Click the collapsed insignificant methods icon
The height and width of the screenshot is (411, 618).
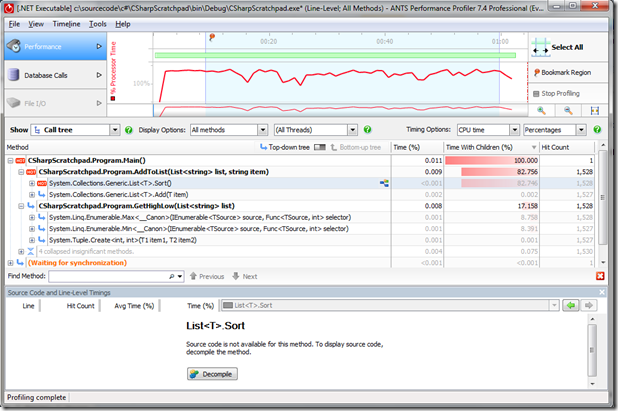pyautogui.click(x=31, y=251)
